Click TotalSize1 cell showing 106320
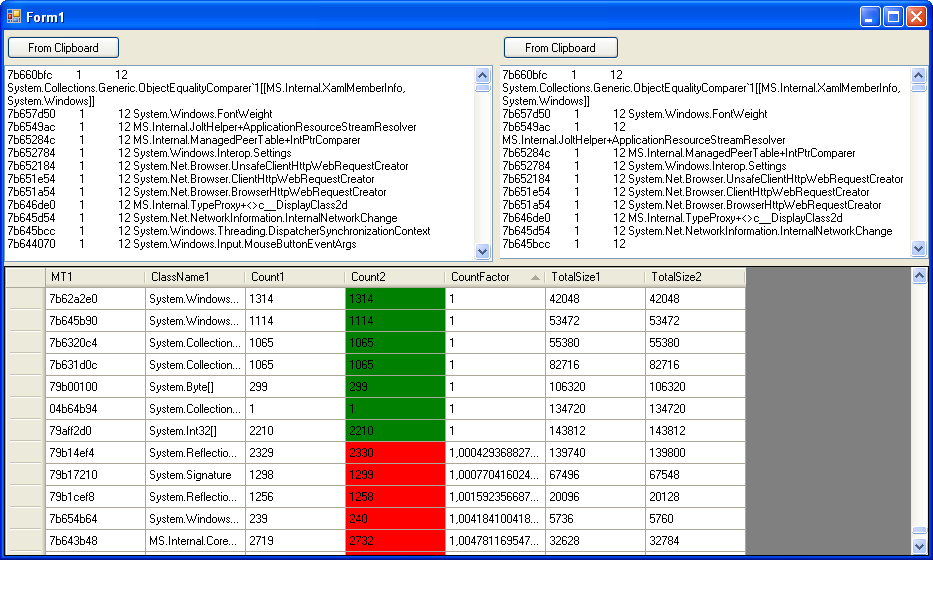Image resolution: width=933 pixels, height=600 pixels. (595, 387)
